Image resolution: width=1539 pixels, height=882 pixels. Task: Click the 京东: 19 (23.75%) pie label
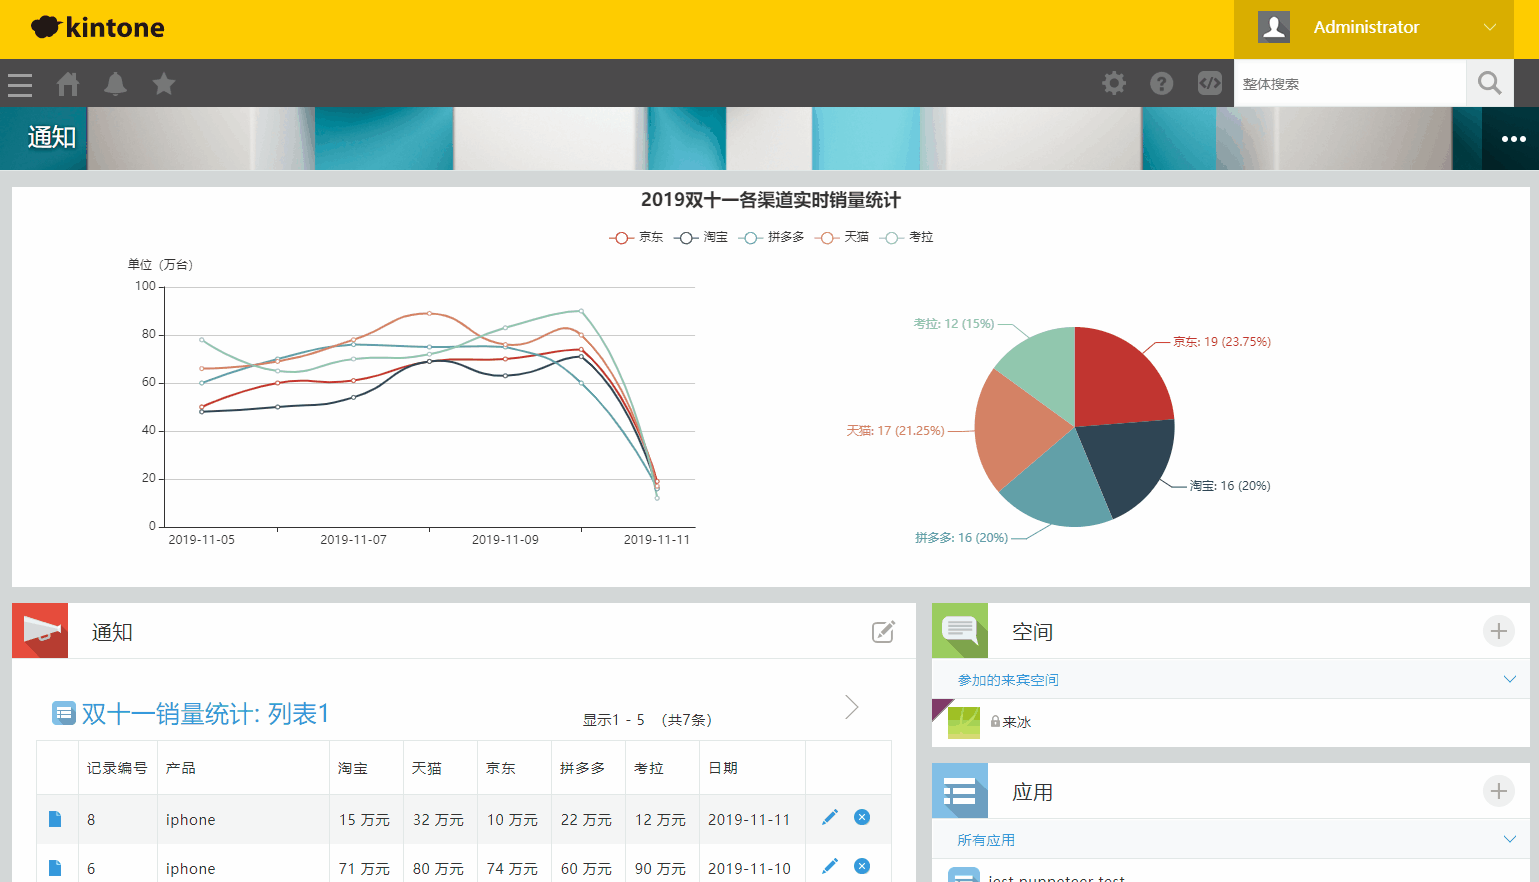(1222, 342)
